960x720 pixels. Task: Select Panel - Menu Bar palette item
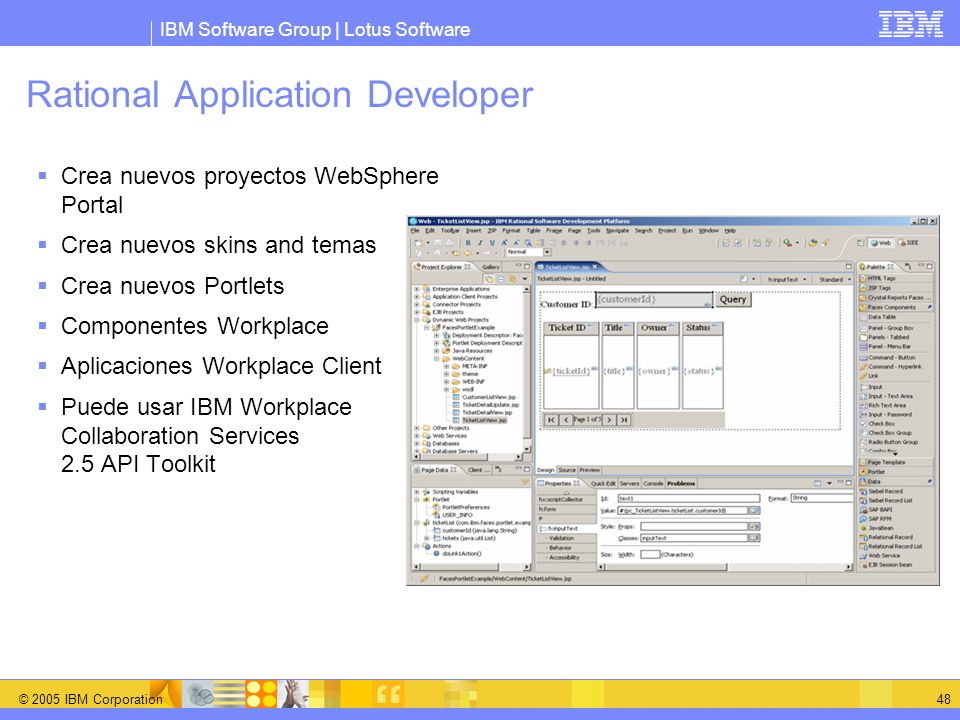pos(885,347)
